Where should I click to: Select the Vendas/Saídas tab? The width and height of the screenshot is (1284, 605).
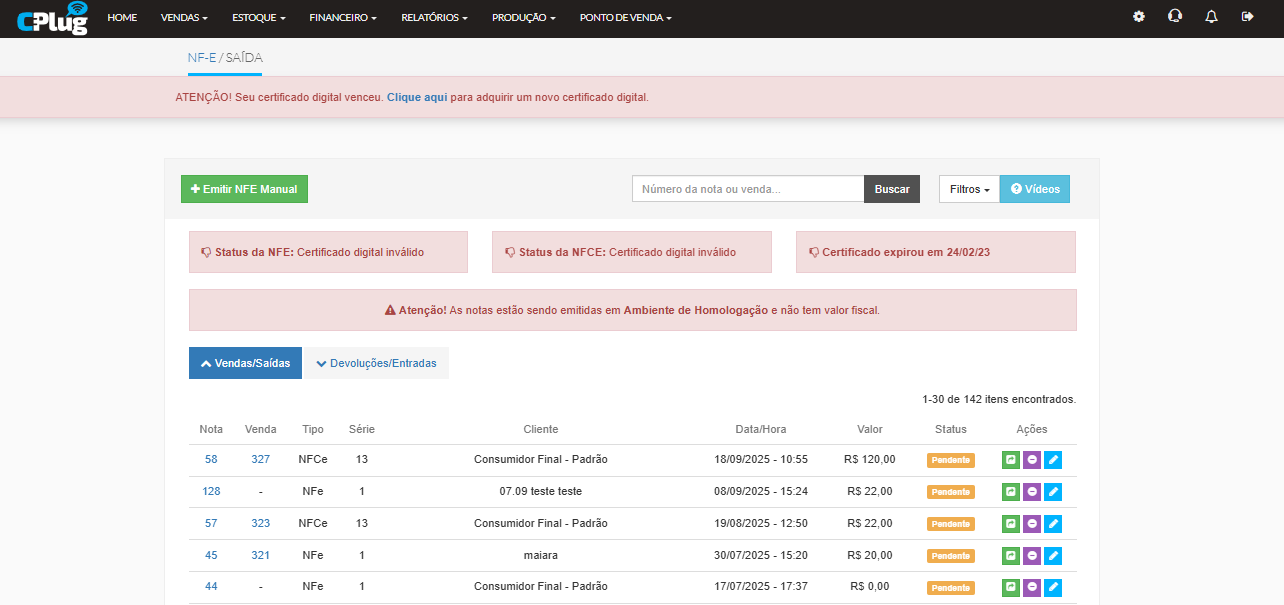click(x=245, y=364)
